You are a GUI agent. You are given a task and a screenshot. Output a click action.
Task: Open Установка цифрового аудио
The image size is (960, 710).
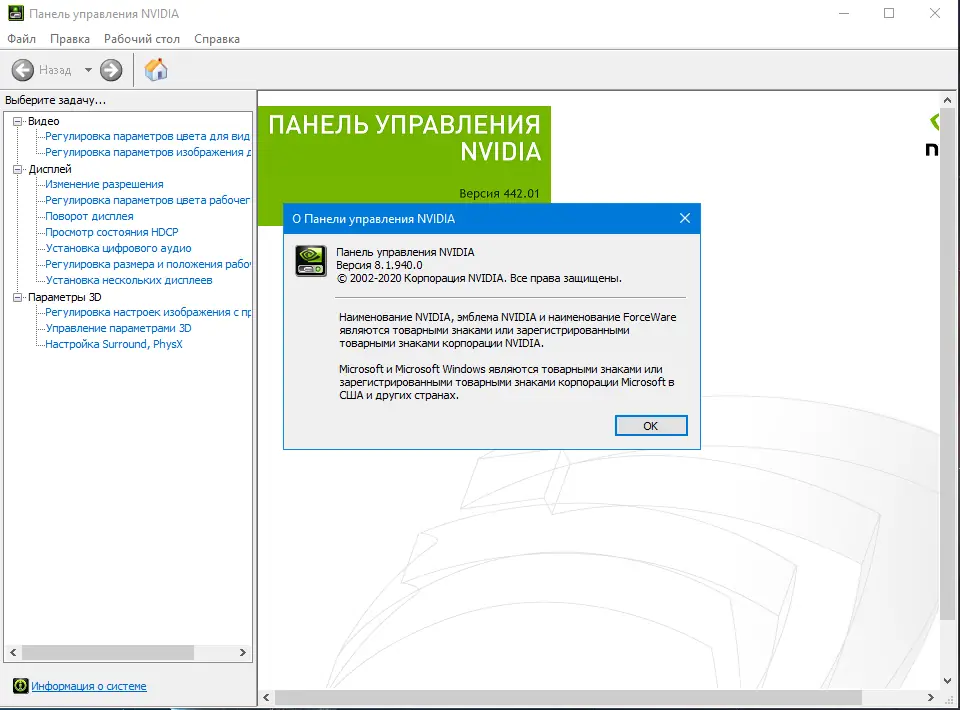(118, 248)
